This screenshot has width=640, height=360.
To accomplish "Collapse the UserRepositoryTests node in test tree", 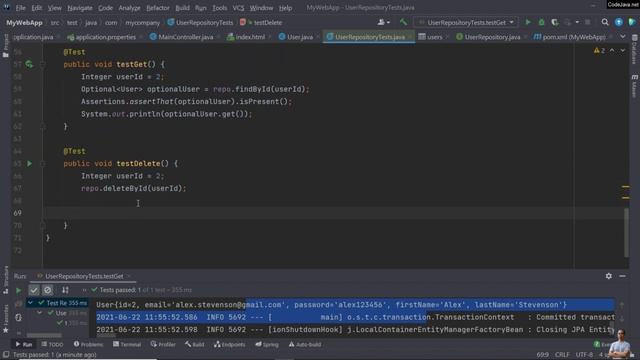I will tap(39, 313).
